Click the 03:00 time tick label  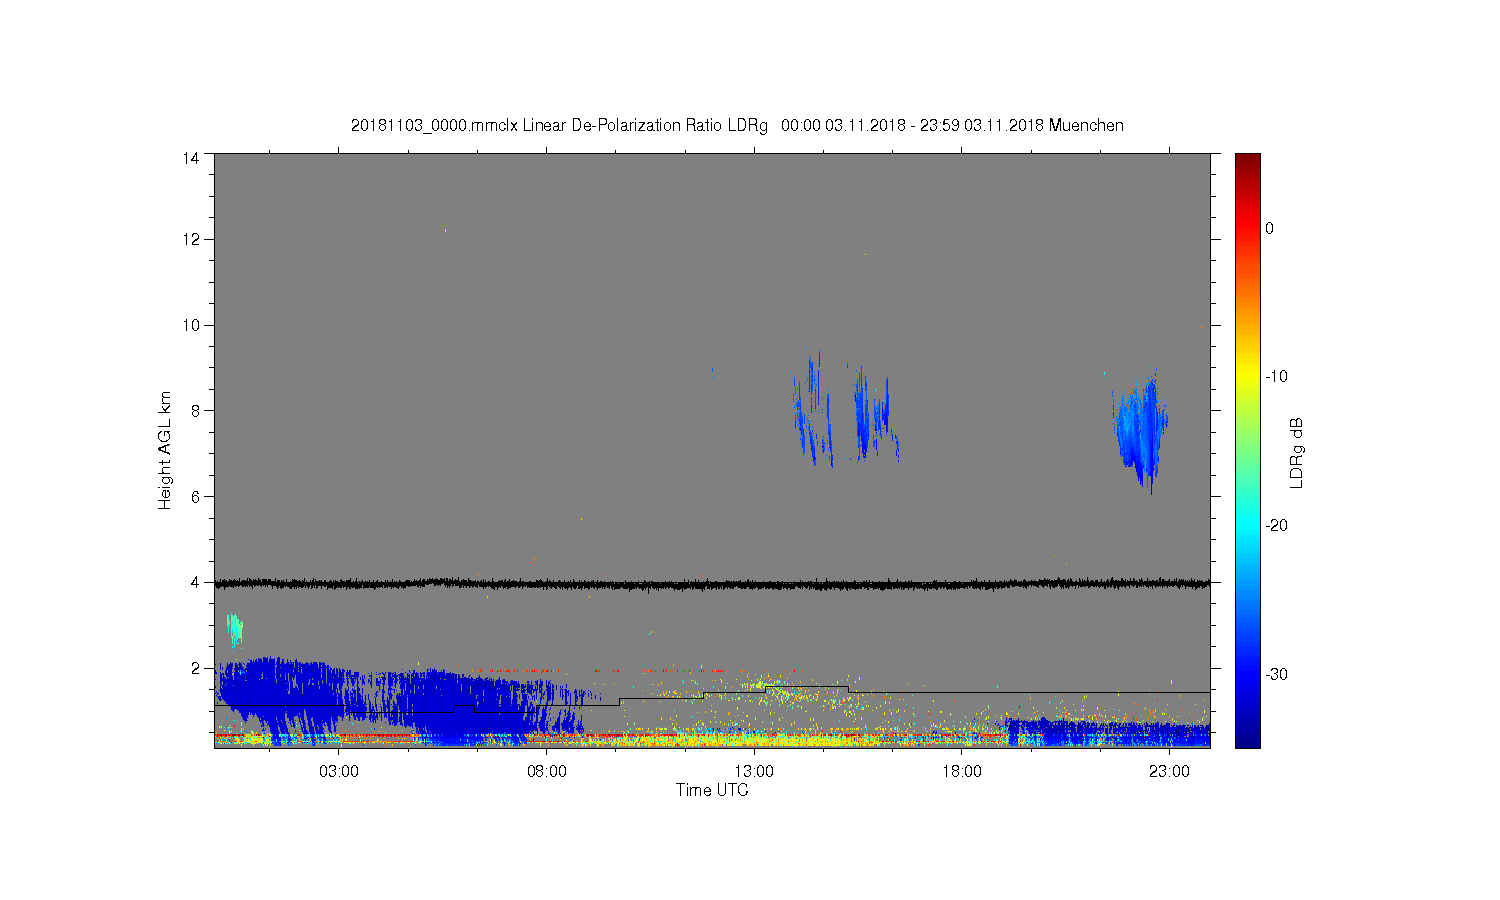(339, 772)
